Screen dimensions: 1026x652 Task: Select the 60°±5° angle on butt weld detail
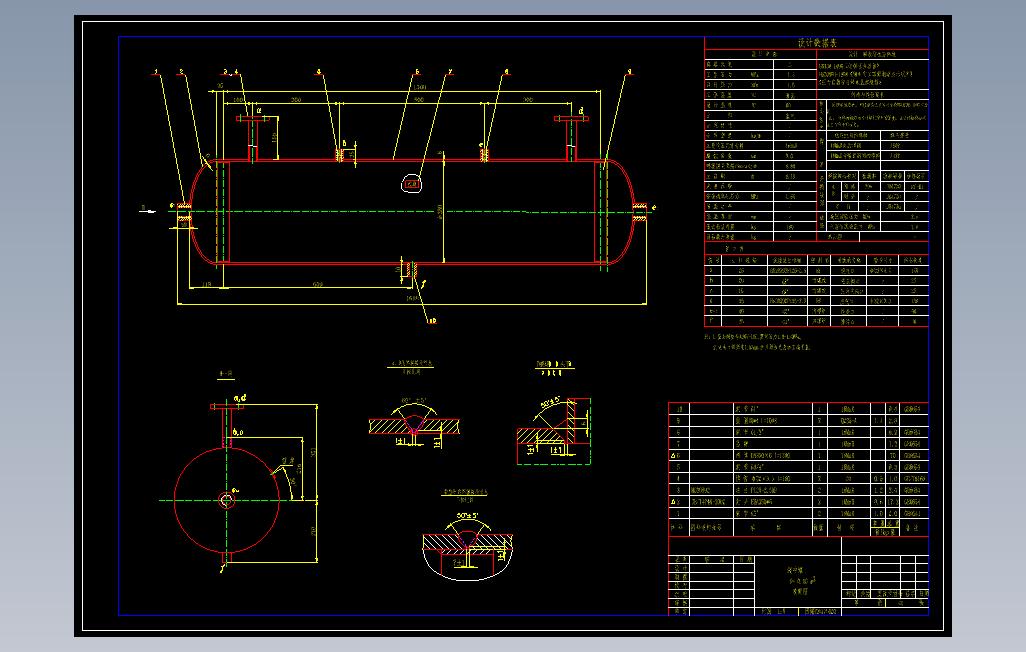coord(414,400)
